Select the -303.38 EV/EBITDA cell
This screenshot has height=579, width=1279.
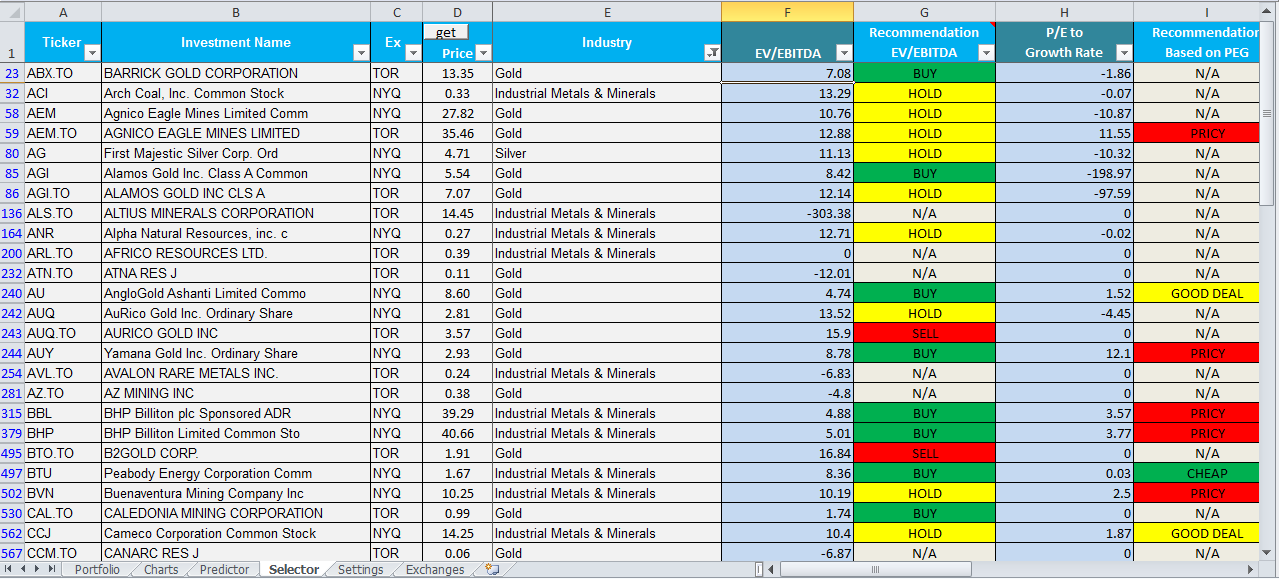point(787,213)
